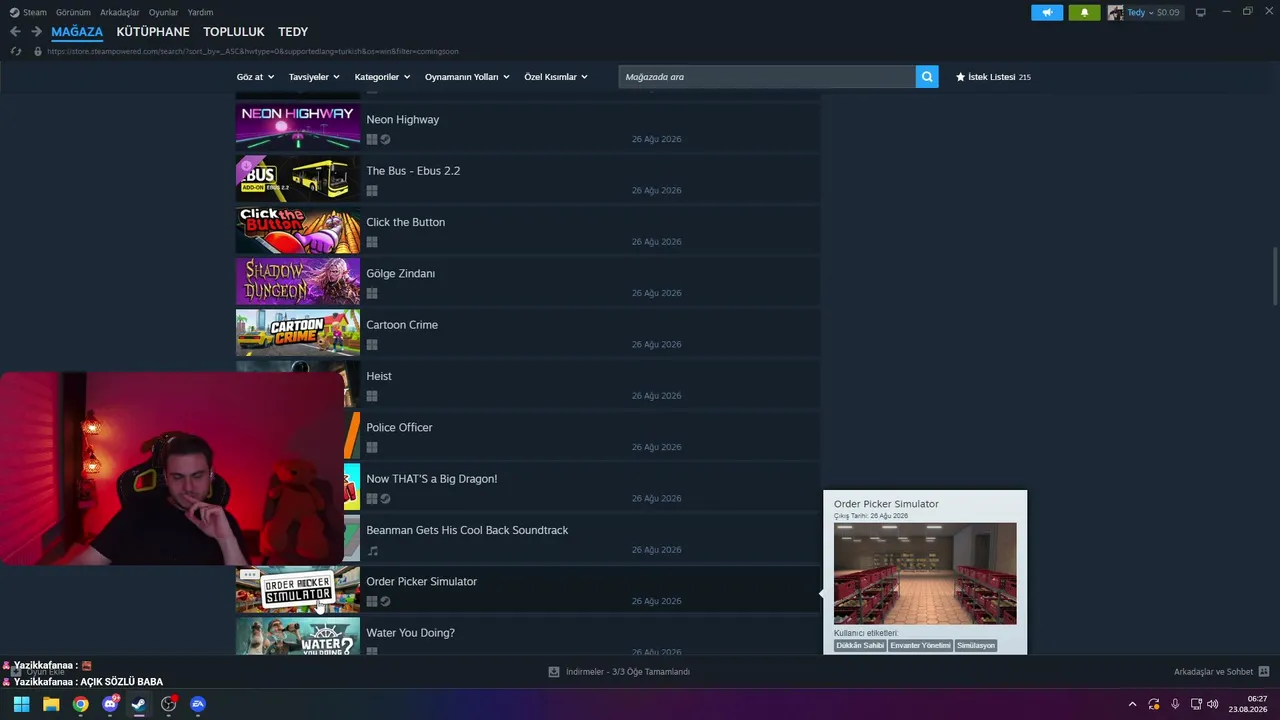Show hidden system tray icons chevron
The image size is (1280, 720).
point(1132,704)
